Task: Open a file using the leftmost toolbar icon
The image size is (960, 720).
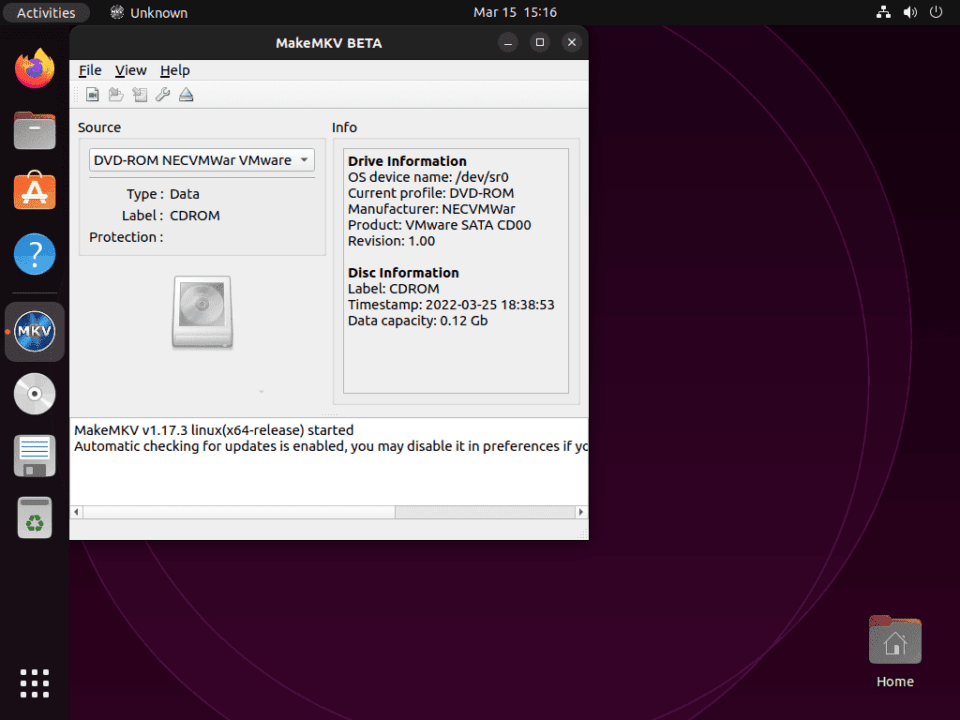Action: click(x=92, y=94)
